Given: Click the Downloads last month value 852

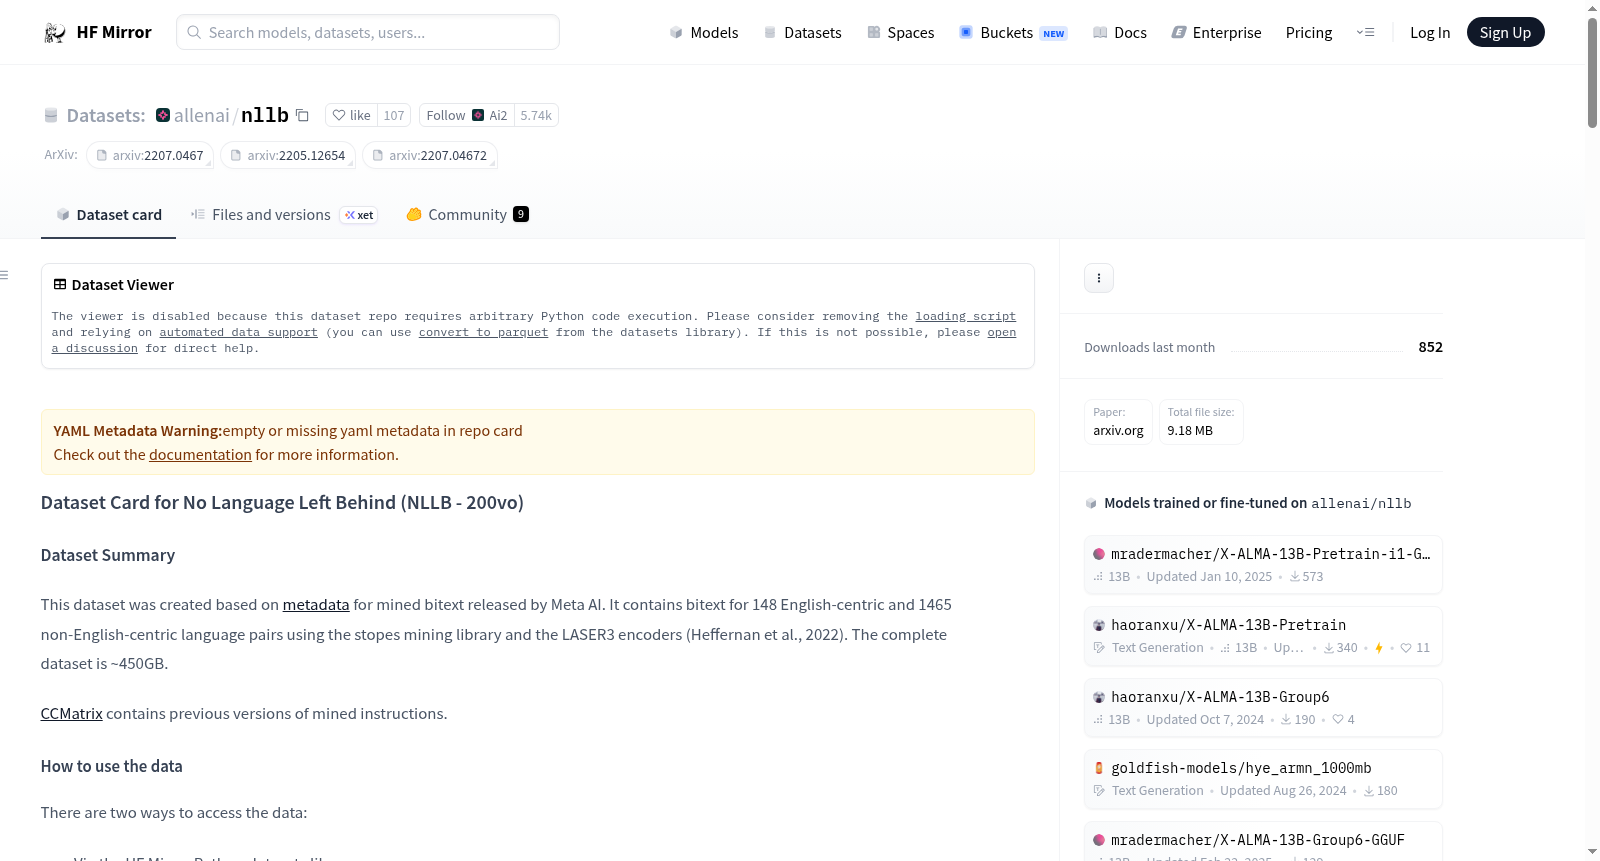Looking at the screenshot, I should [x=1430, y=347].
